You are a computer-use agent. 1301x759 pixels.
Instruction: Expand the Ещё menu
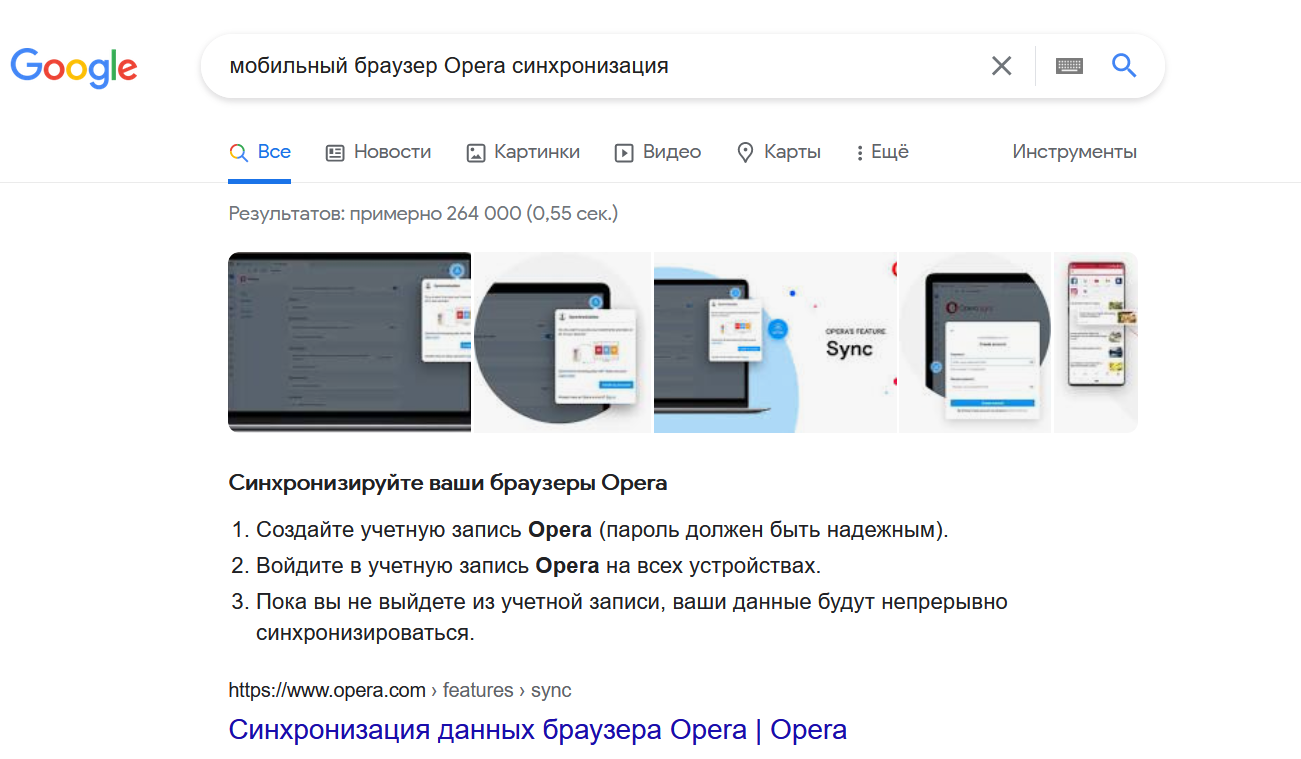coord(882,152)
